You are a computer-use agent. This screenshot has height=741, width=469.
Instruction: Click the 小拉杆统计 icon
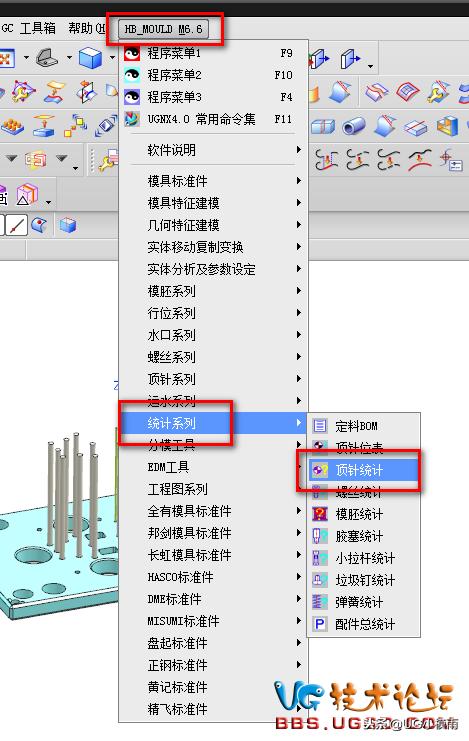point(320,558)
